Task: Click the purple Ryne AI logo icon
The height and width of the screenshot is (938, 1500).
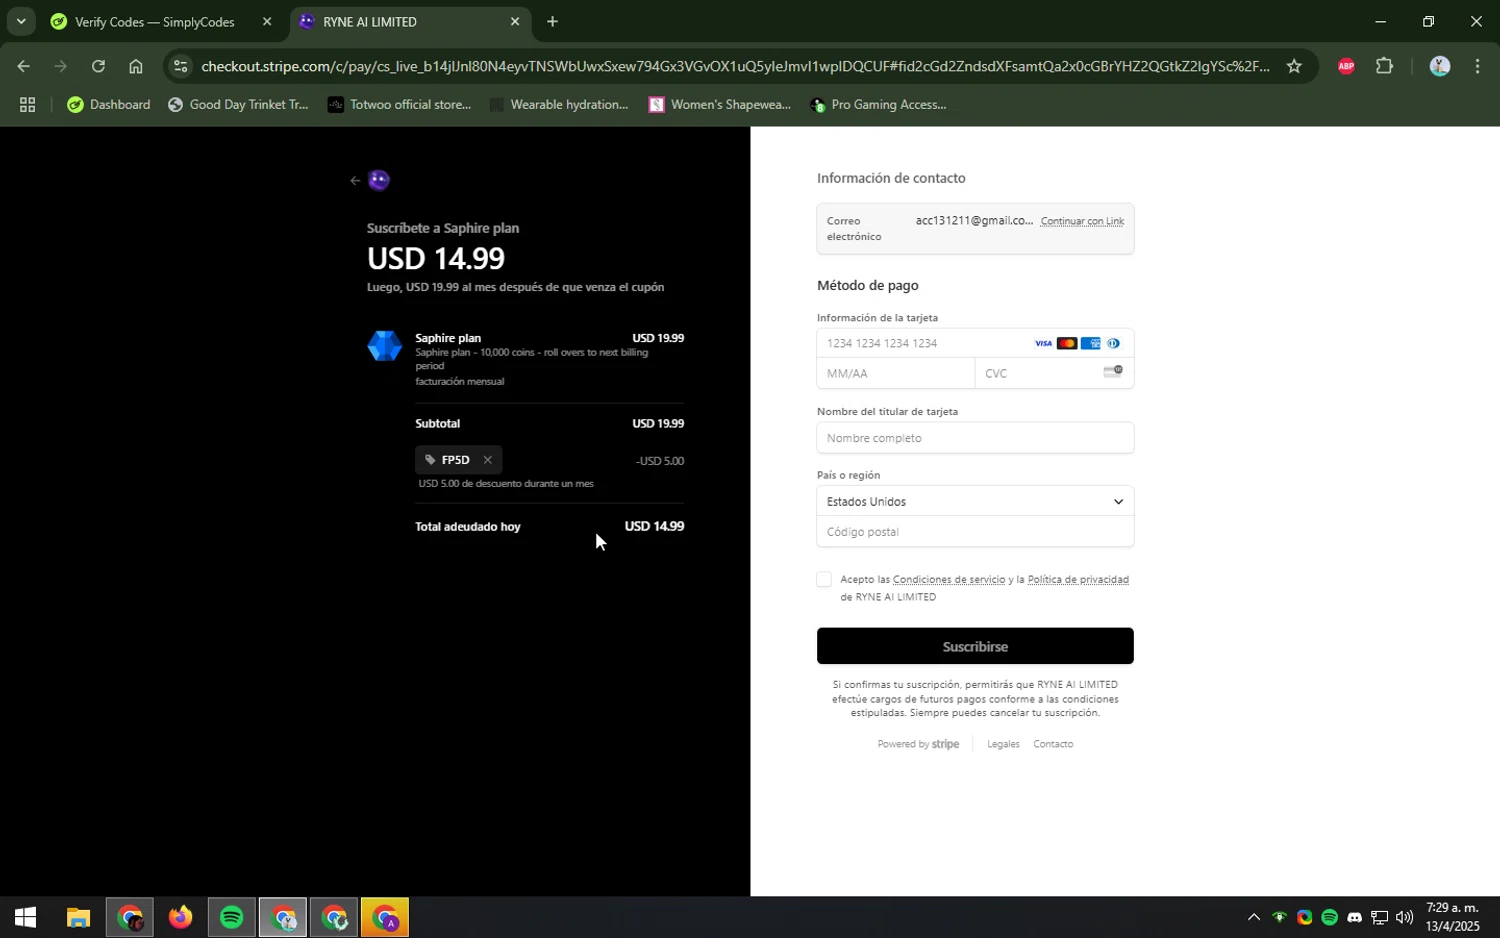Action: coord(379,180)
